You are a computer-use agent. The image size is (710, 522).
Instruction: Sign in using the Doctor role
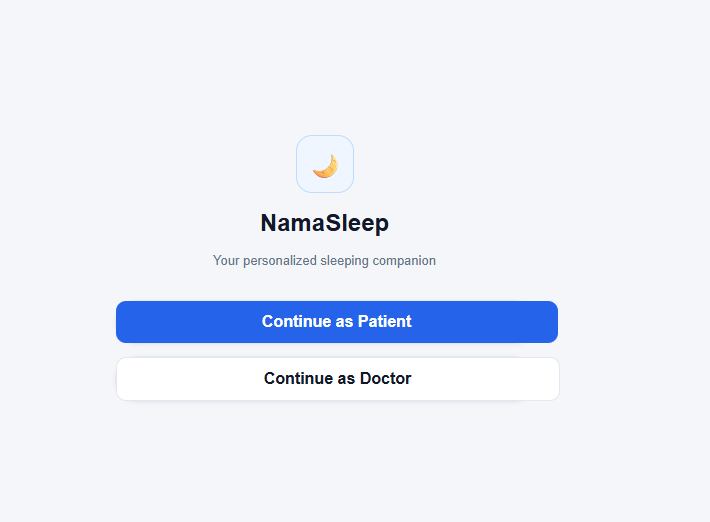[337, 379]
